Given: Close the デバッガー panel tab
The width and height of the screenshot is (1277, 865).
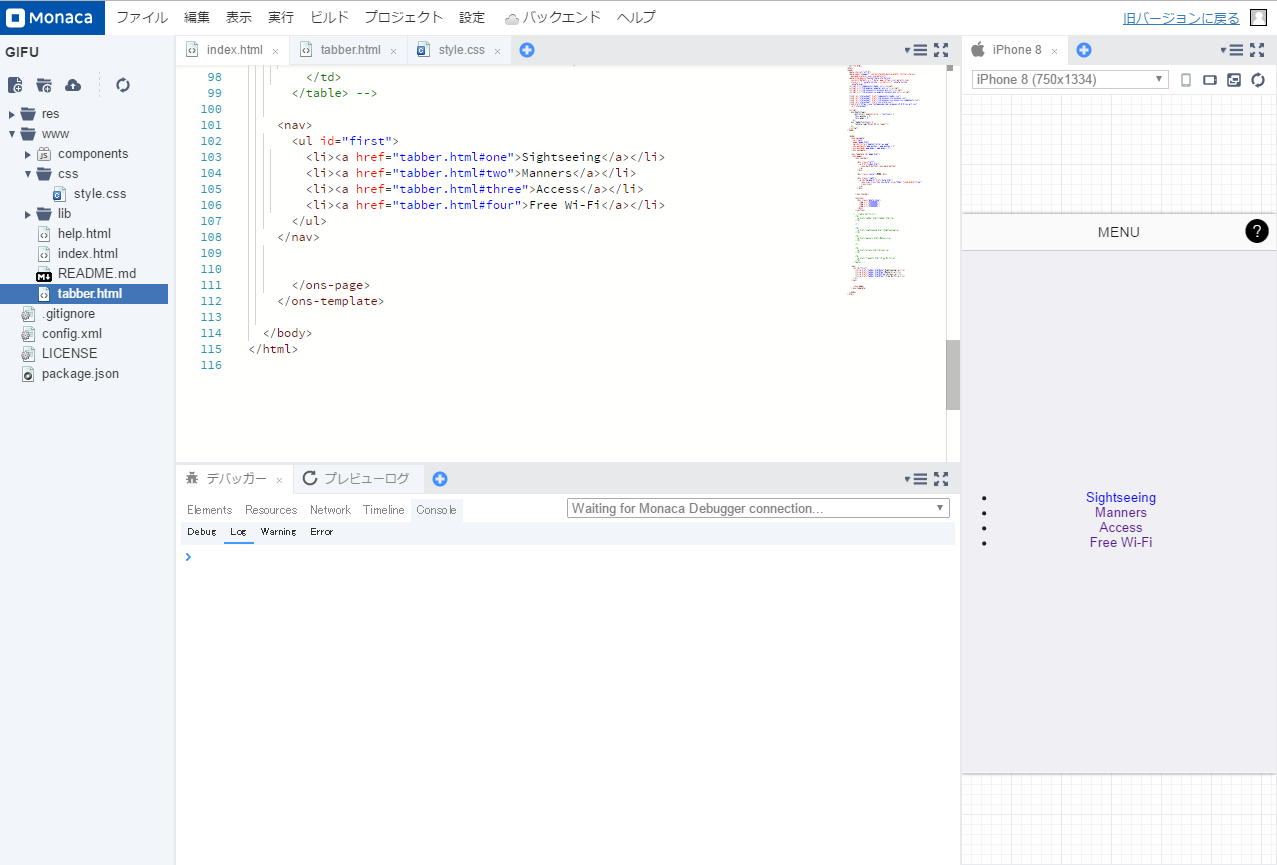Looking at the screenshot, I should [279, 480].
